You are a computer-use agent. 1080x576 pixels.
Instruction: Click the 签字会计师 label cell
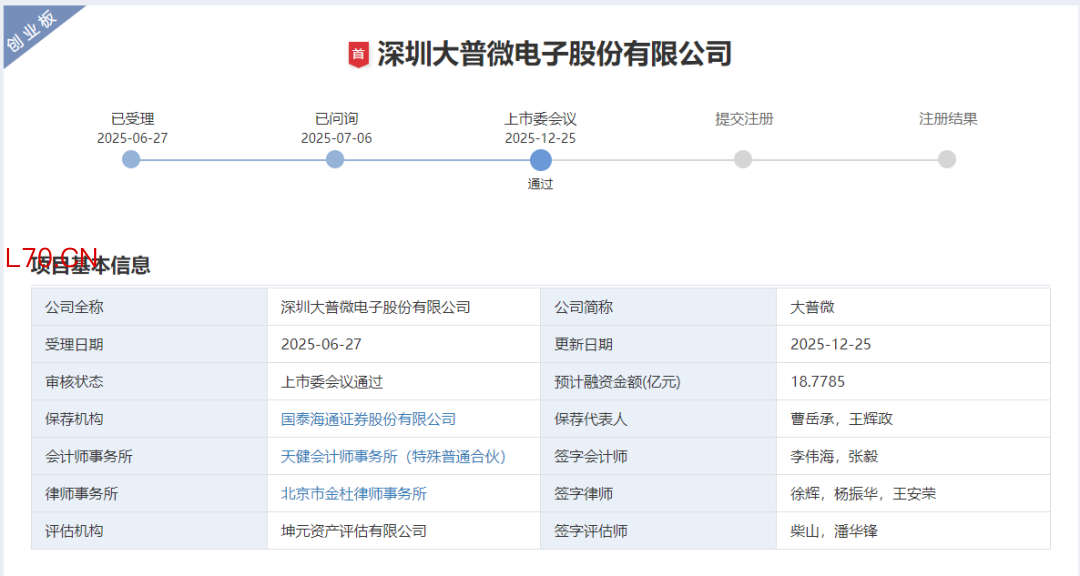(x=658, y=456)
